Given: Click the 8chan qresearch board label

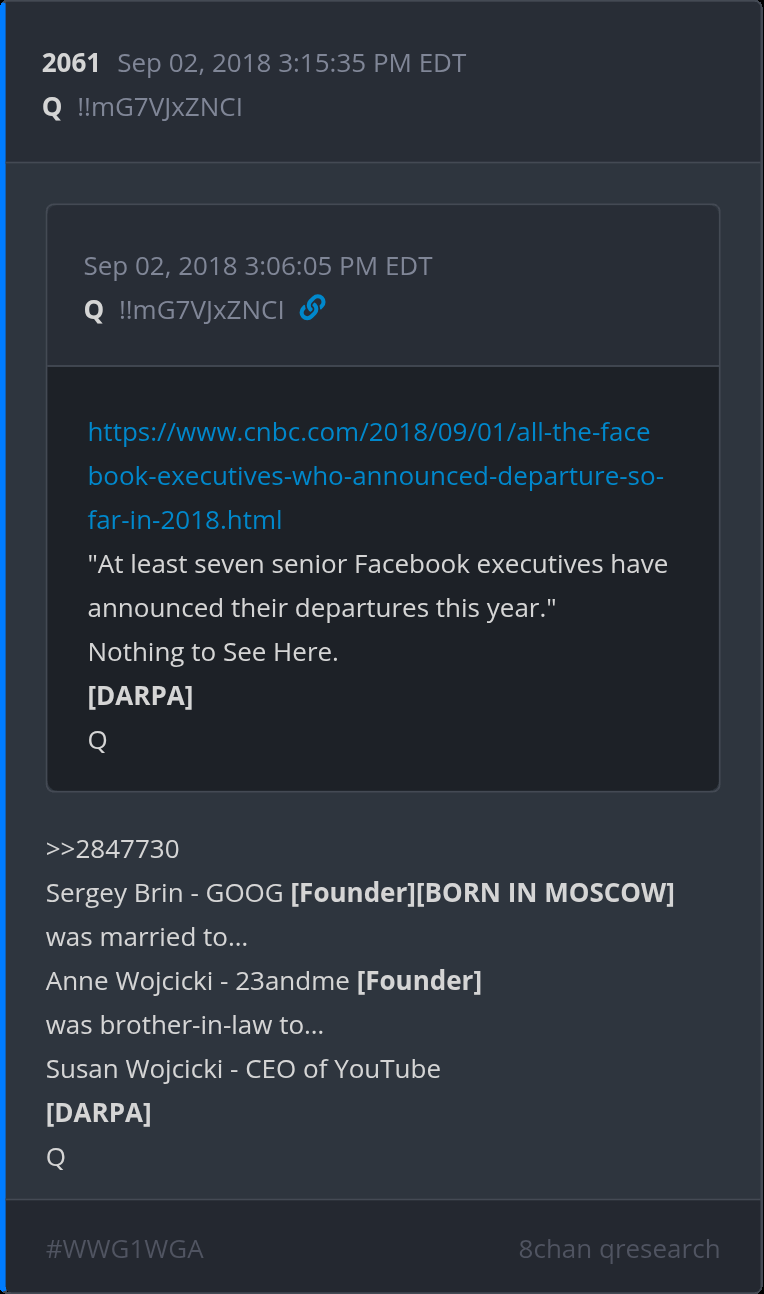Looking at the screenshot, I should click(619, 1249).
